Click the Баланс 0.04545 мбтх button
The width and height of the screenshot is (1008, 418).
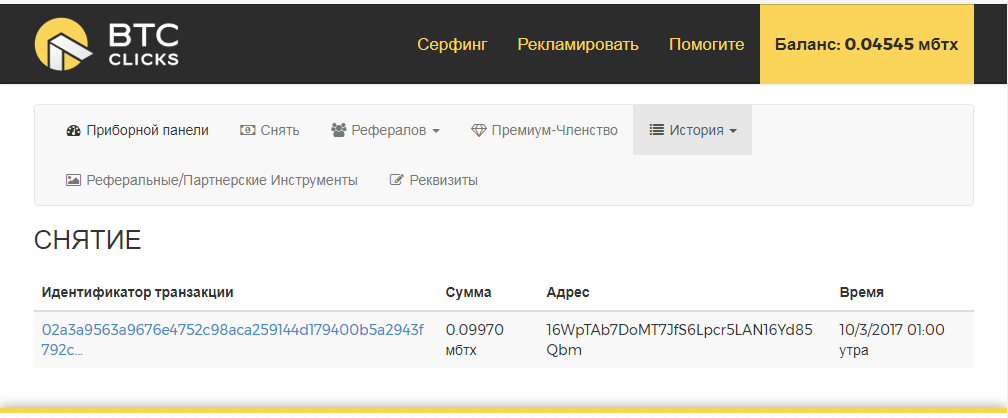coord(866,44)
